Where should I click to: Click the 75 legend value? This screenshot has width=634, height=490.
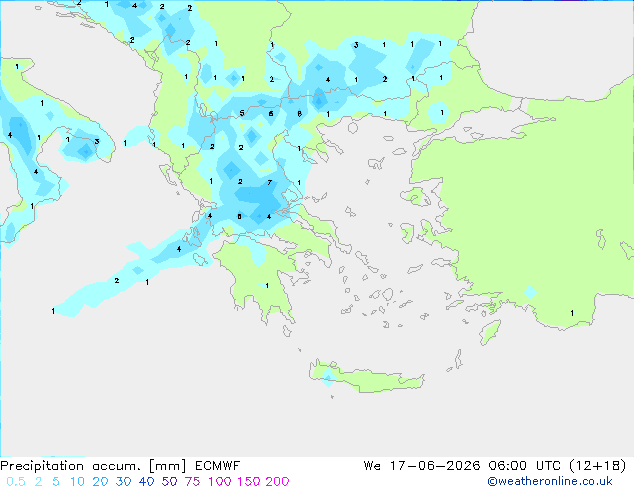[x=192, y=482]
